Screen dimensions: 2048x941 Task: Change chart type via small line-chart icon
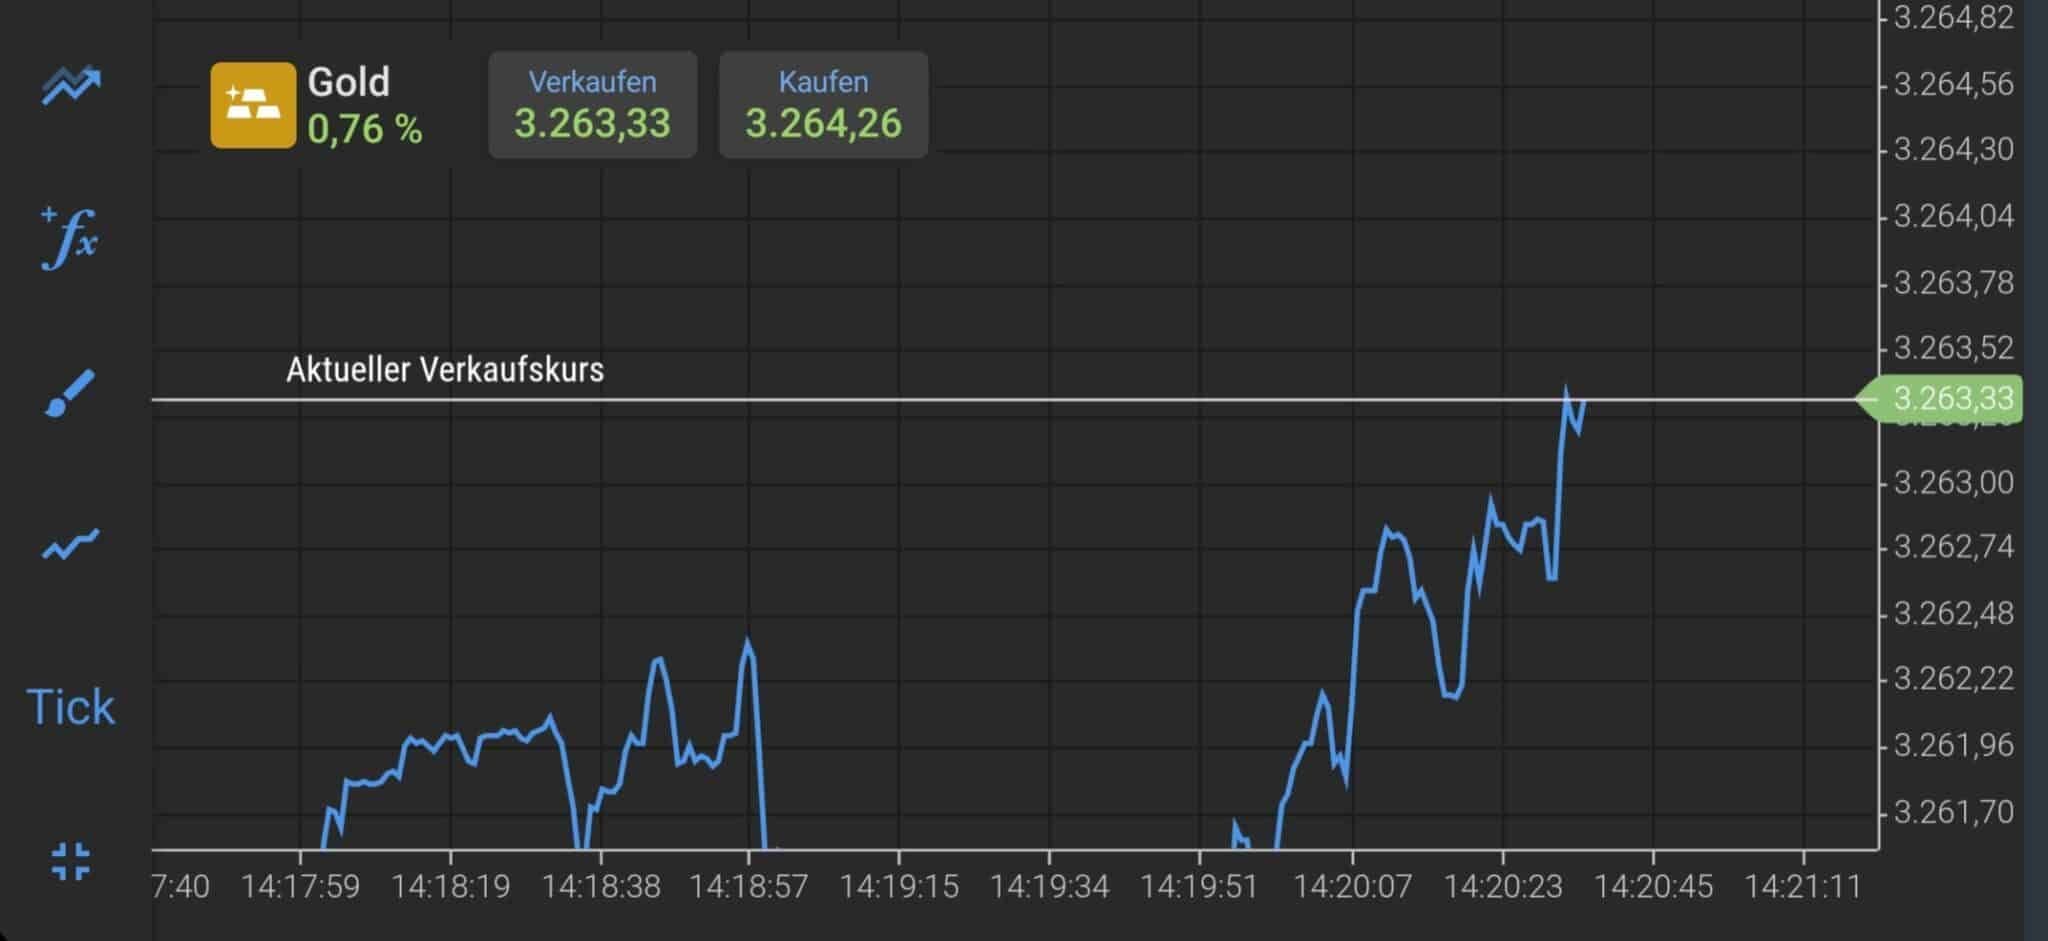[x=70, y=544]
